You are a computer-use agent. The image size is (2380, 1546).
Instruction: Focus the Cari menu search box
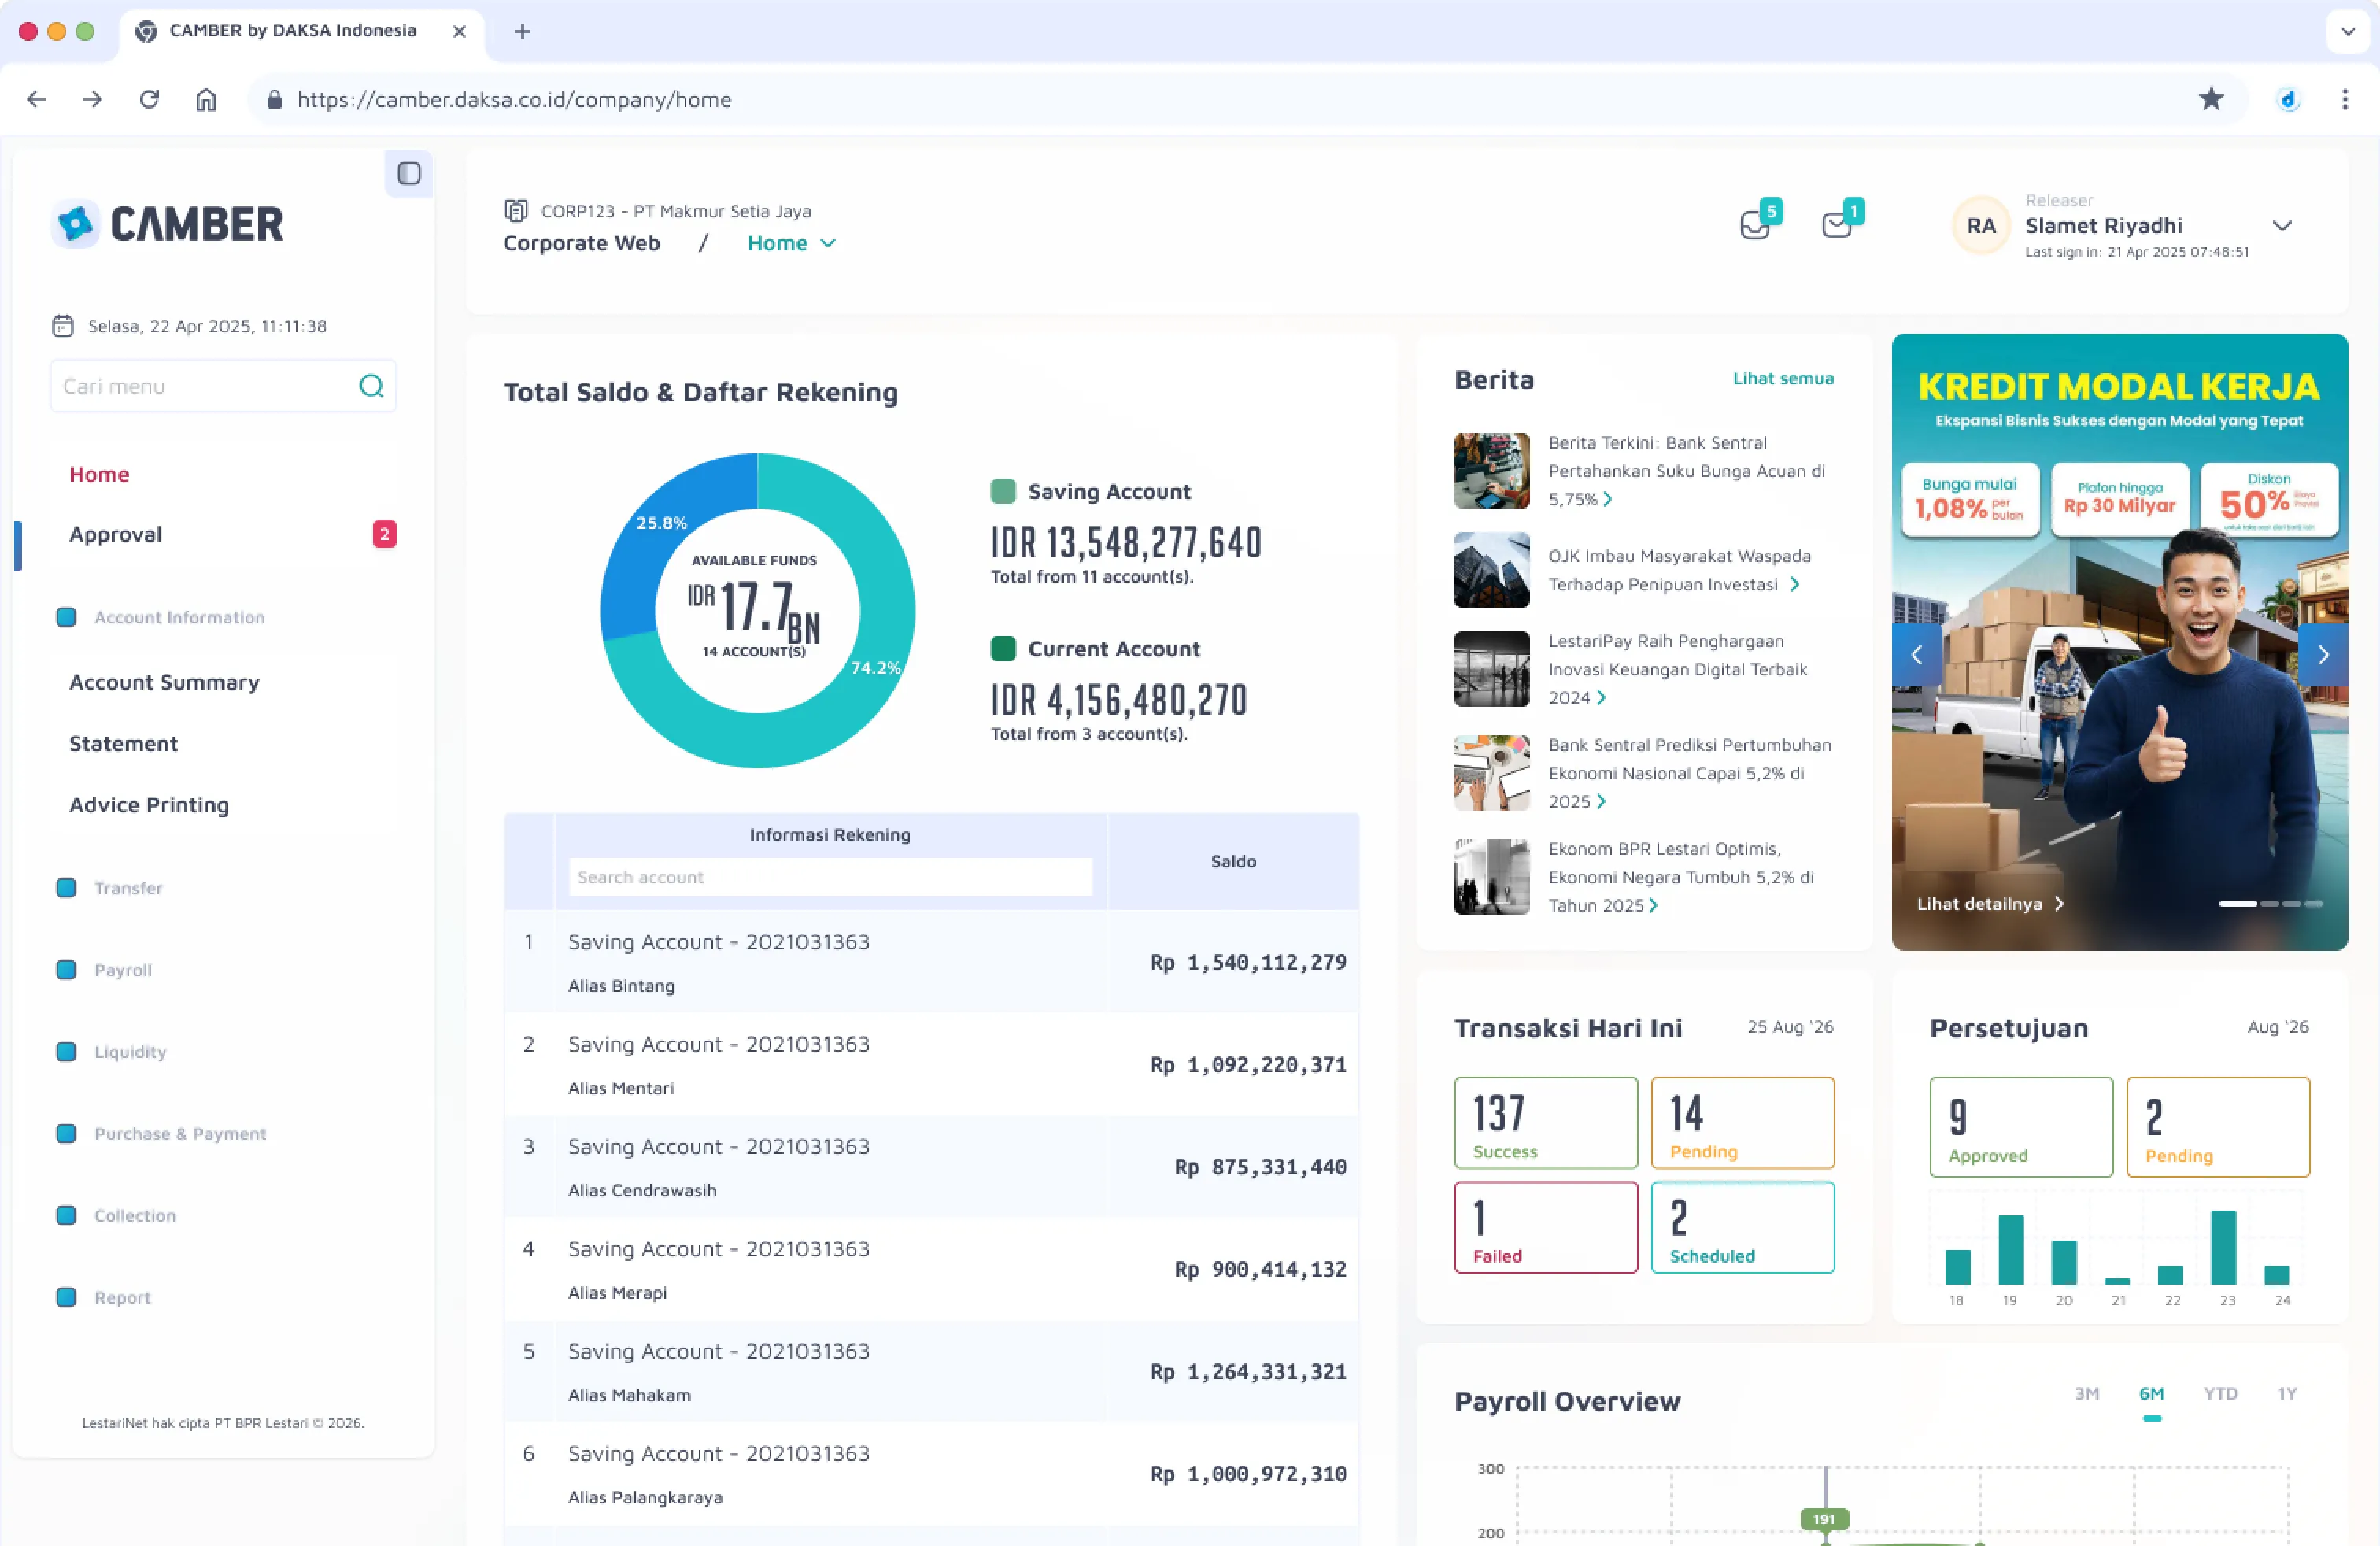coord(223,386)
